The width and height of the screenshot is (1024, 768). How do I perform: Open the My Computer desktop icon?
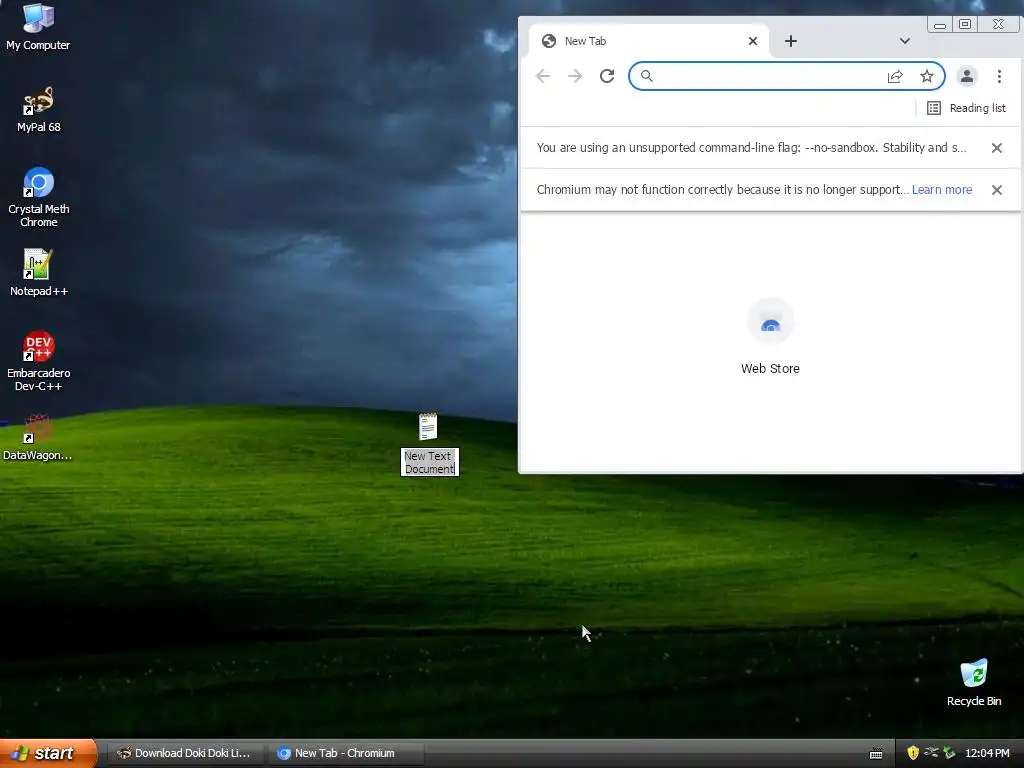point(38,26)
